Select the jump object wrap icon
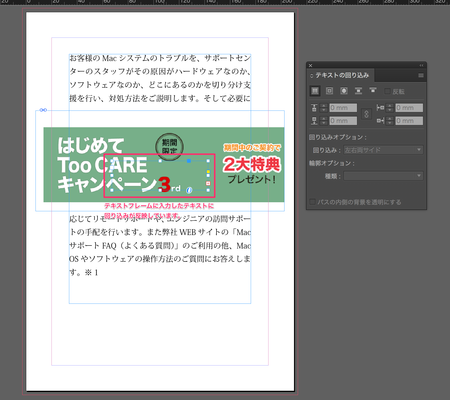Viewport: 450px width, 400px height. tap(358, 91)
